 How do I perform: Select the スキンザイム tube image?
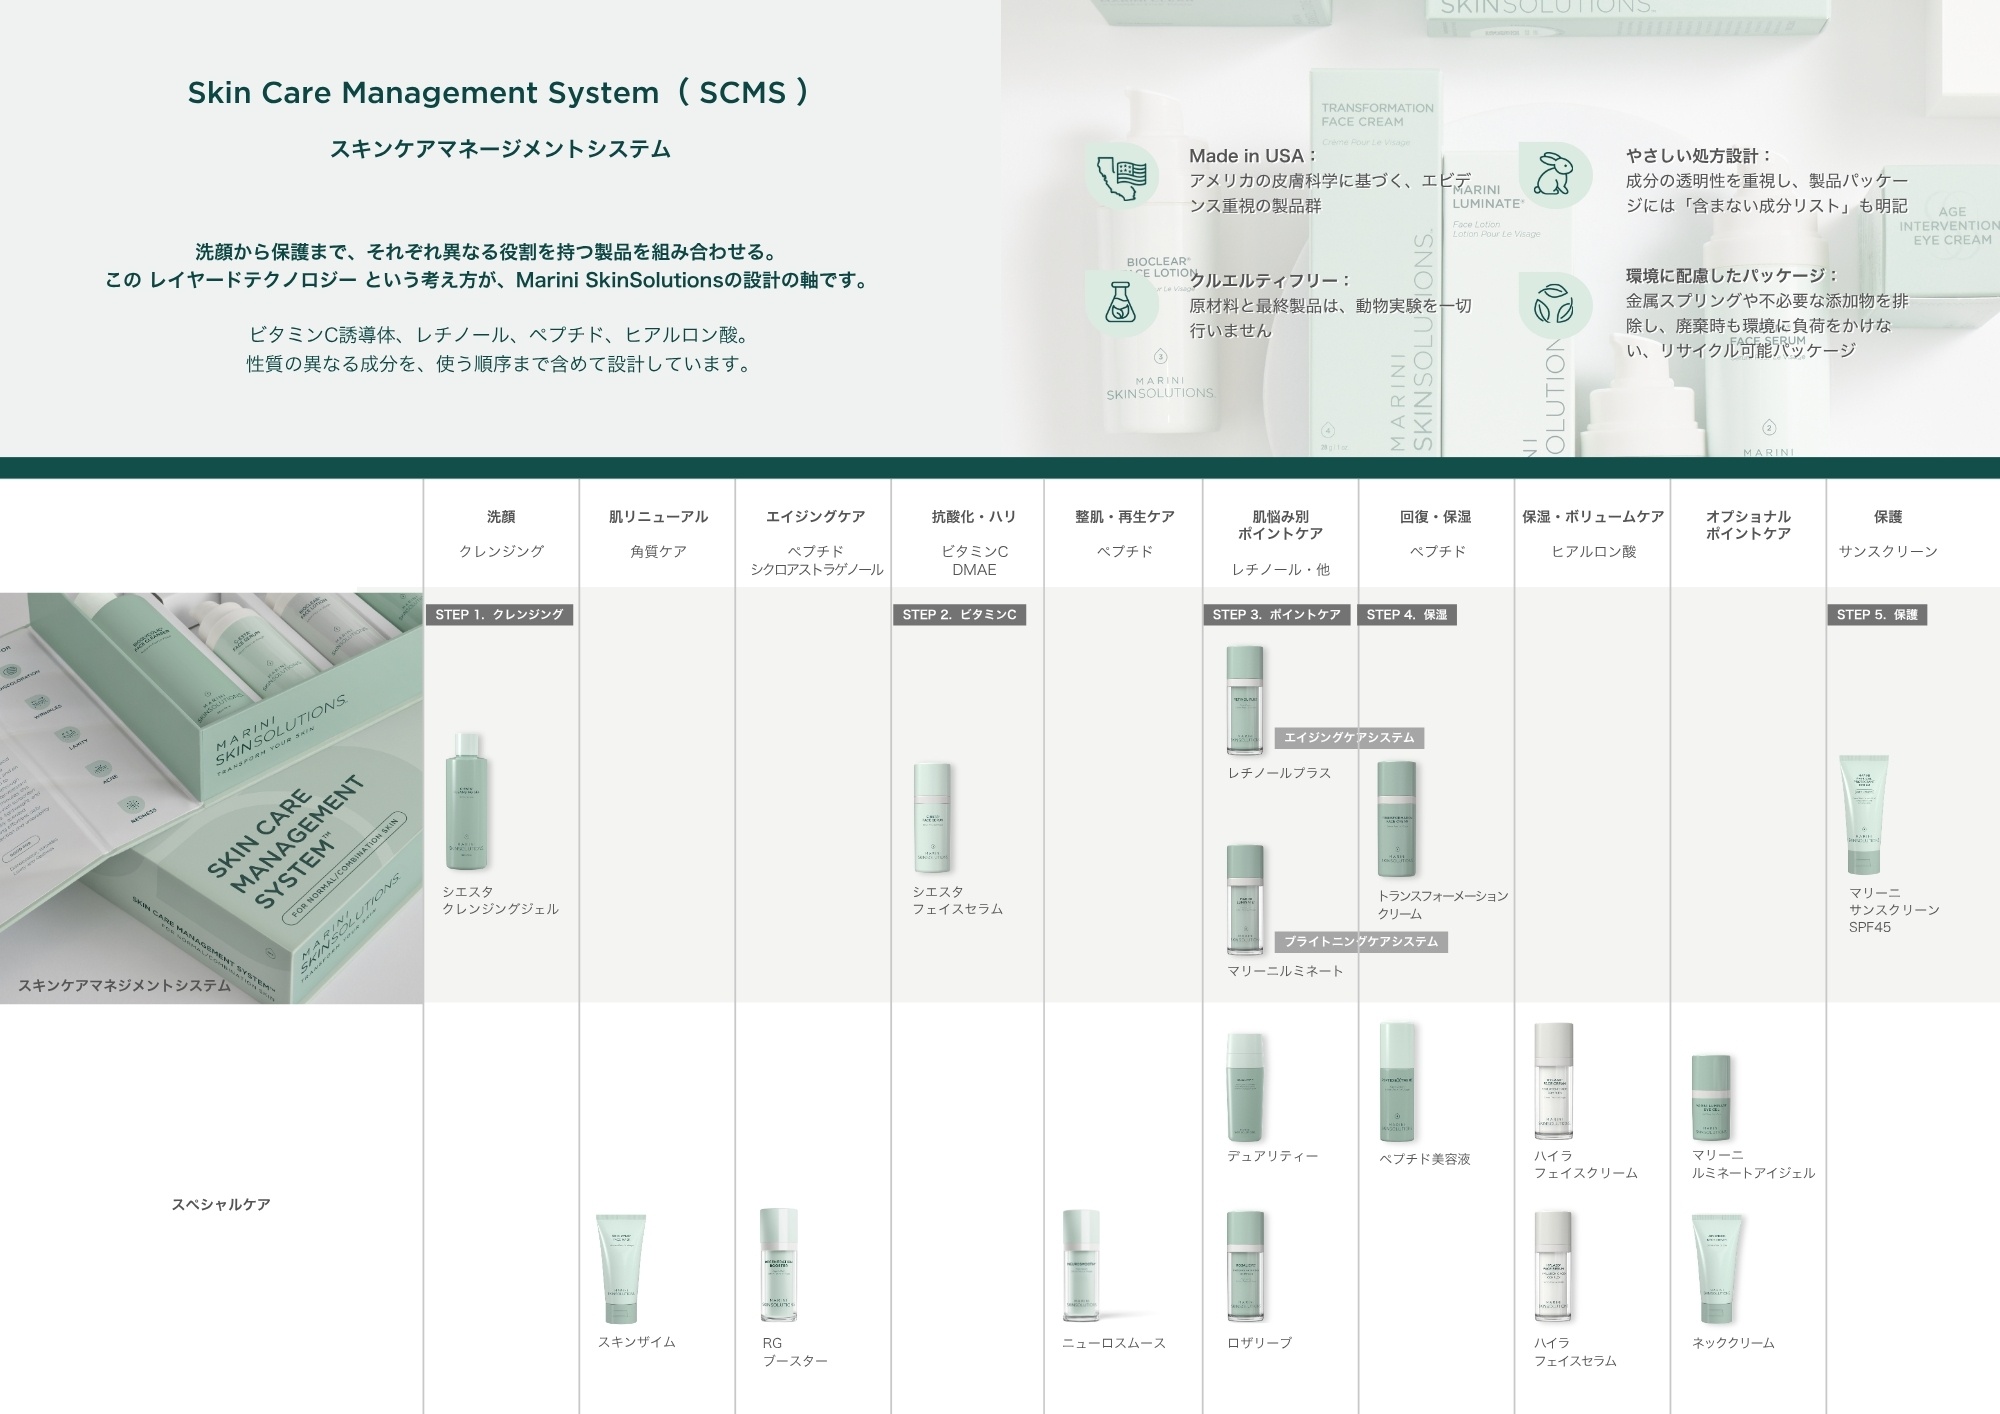coord(621,1269)
